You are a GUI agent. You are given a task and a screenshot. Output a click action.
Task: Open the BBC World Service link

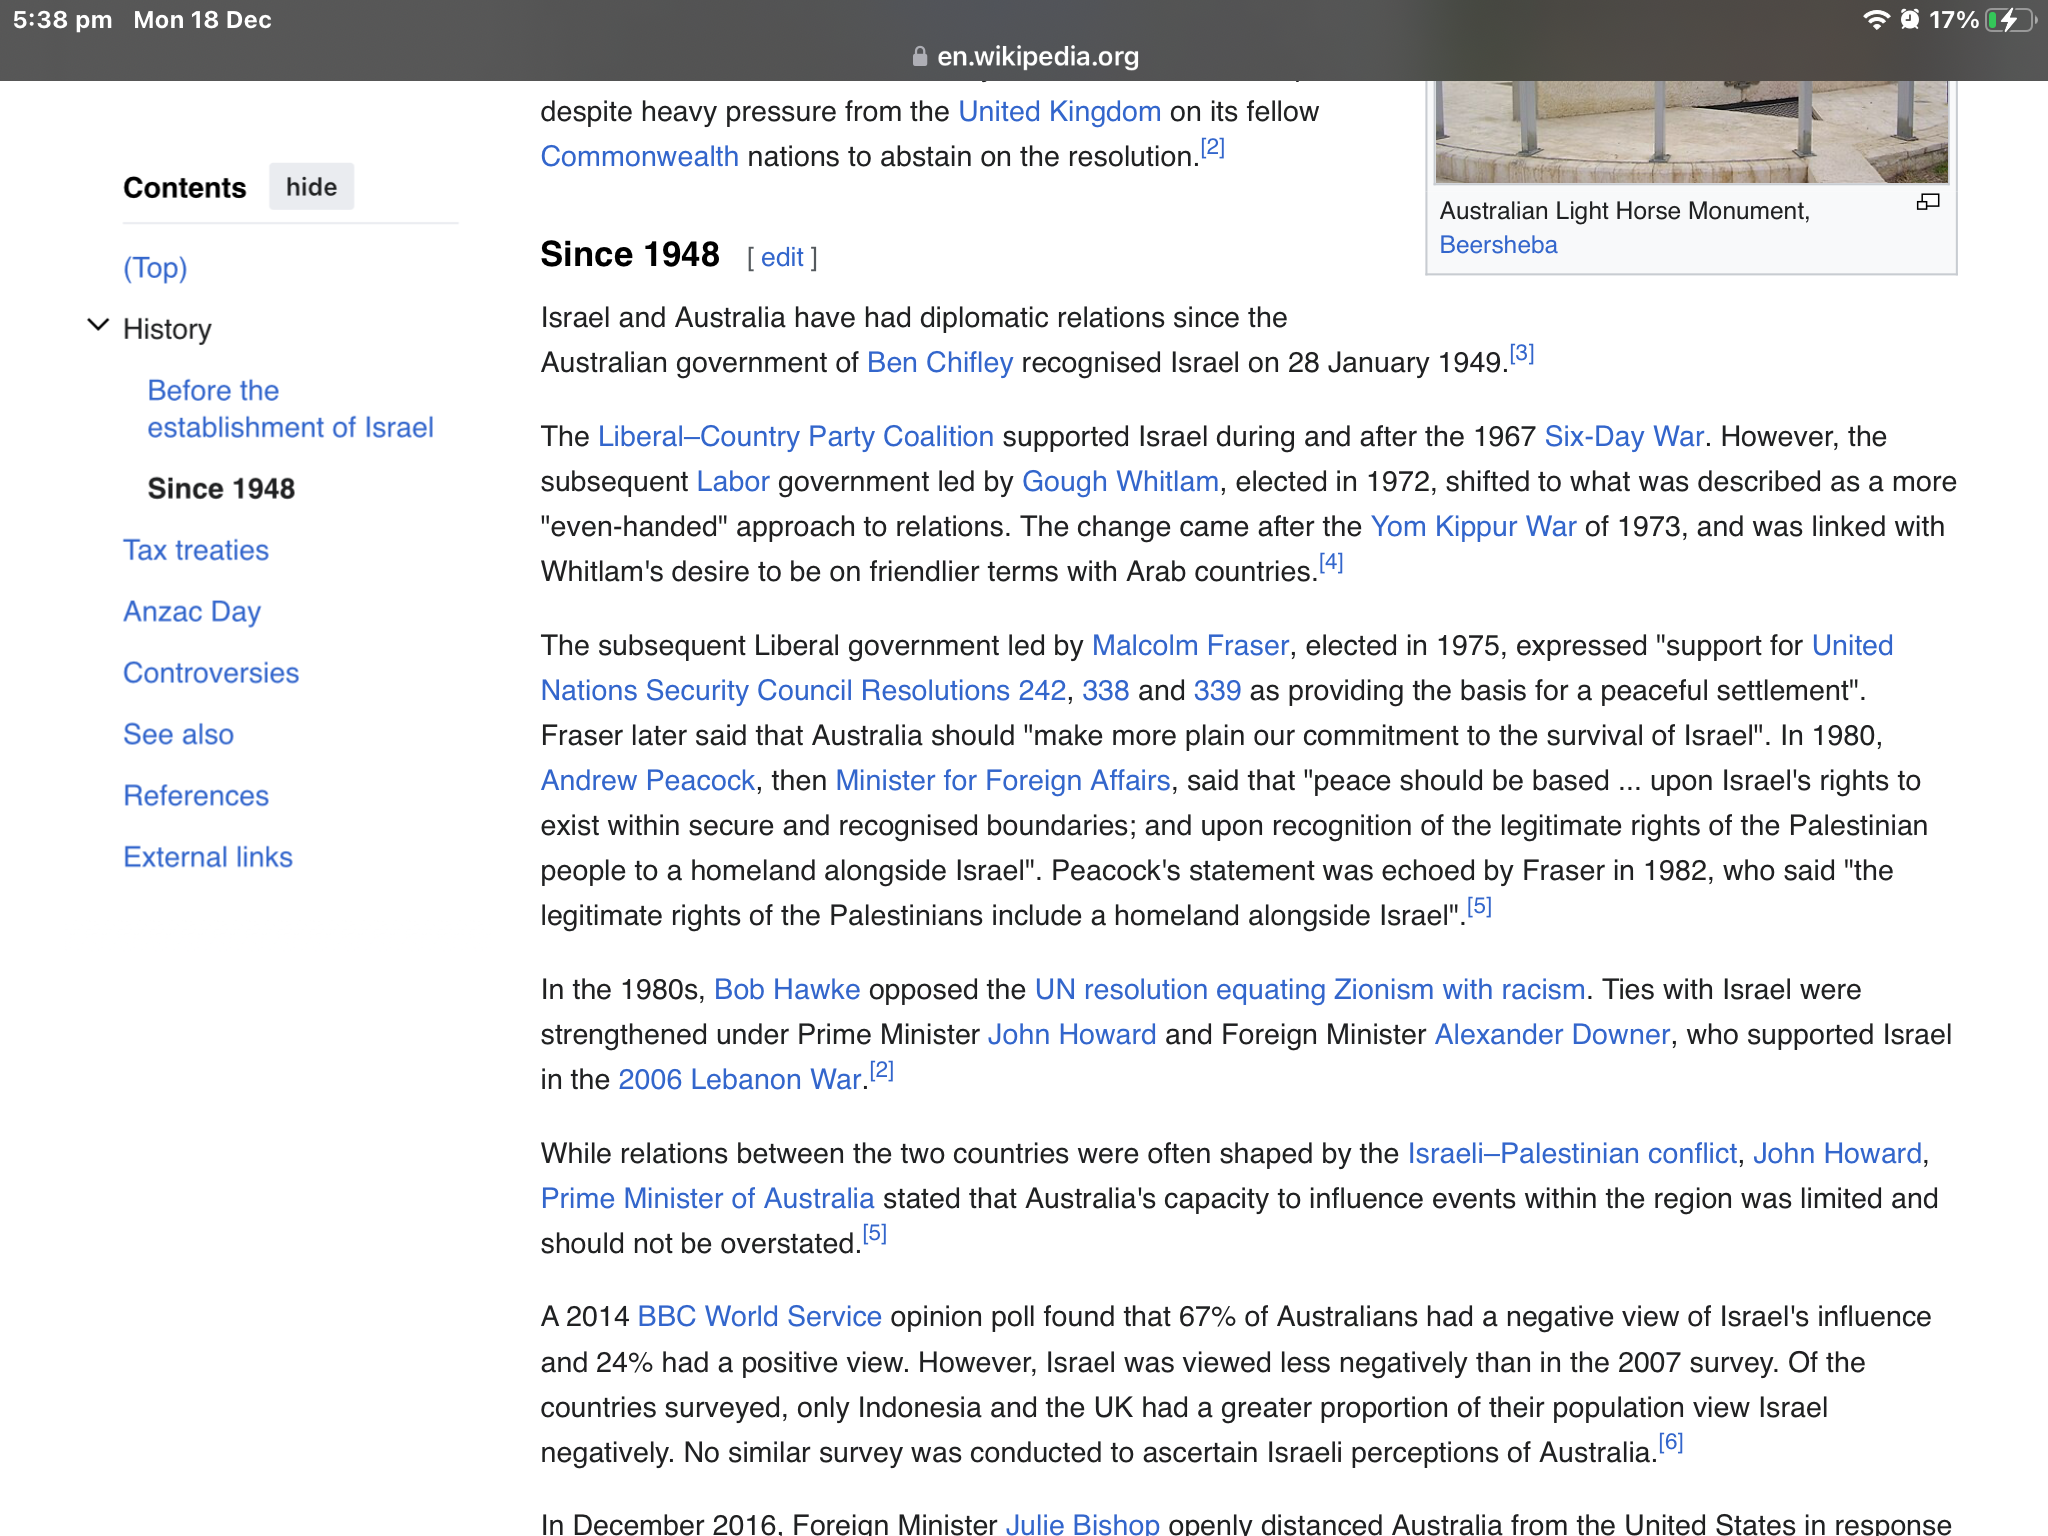tap(759, 1317)
